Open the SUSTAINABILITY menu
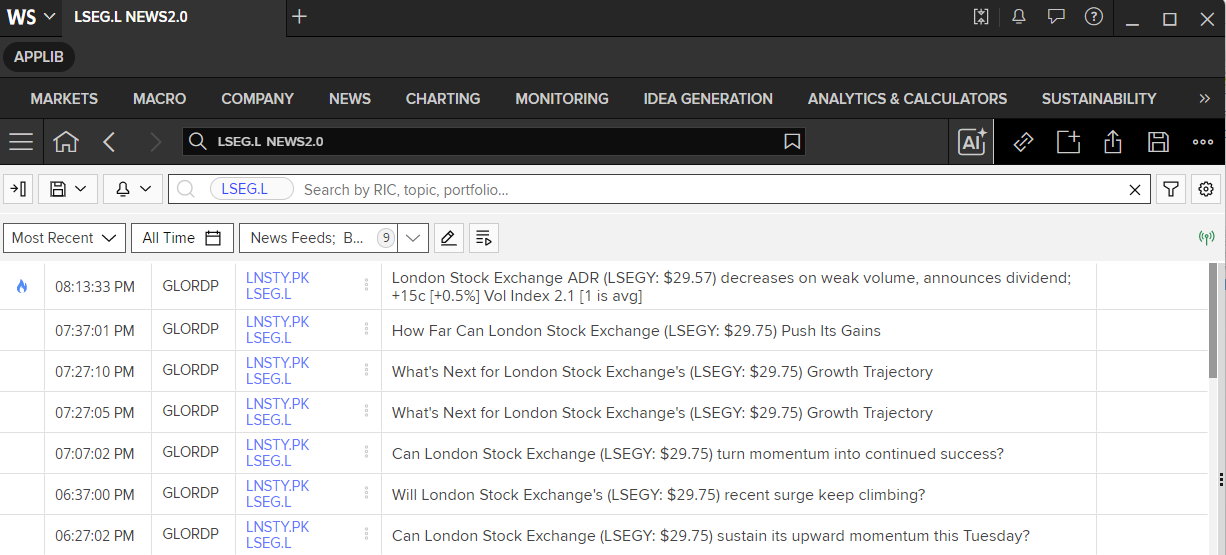 [x=1099, y=99]
